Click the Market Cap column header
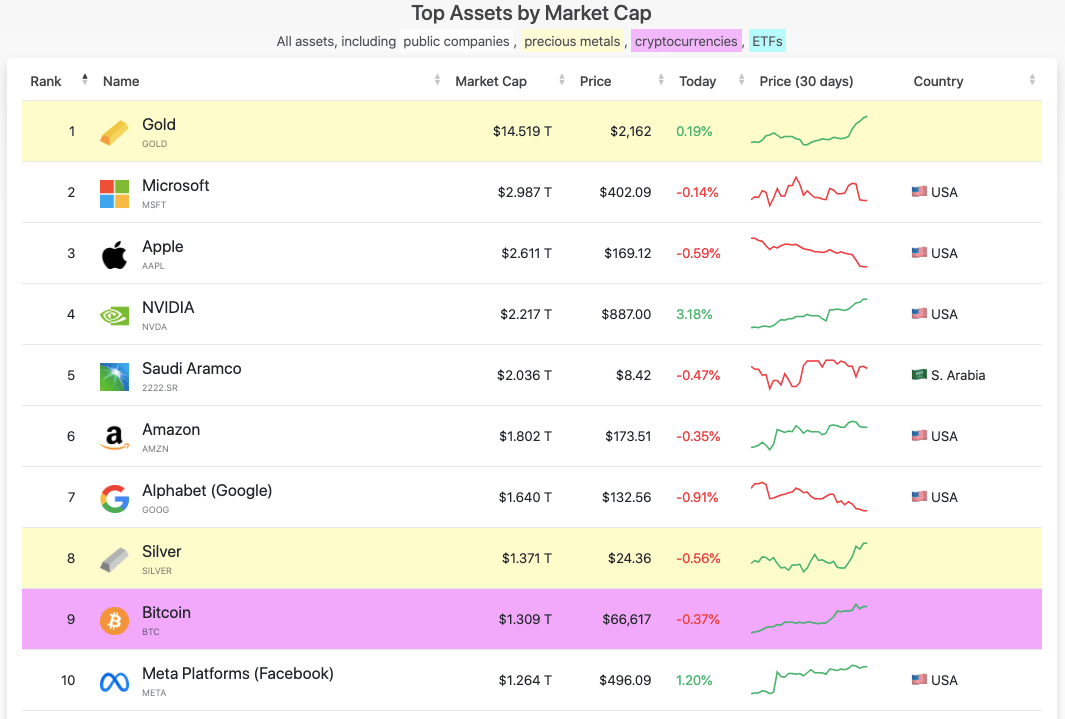 point(491,81)
